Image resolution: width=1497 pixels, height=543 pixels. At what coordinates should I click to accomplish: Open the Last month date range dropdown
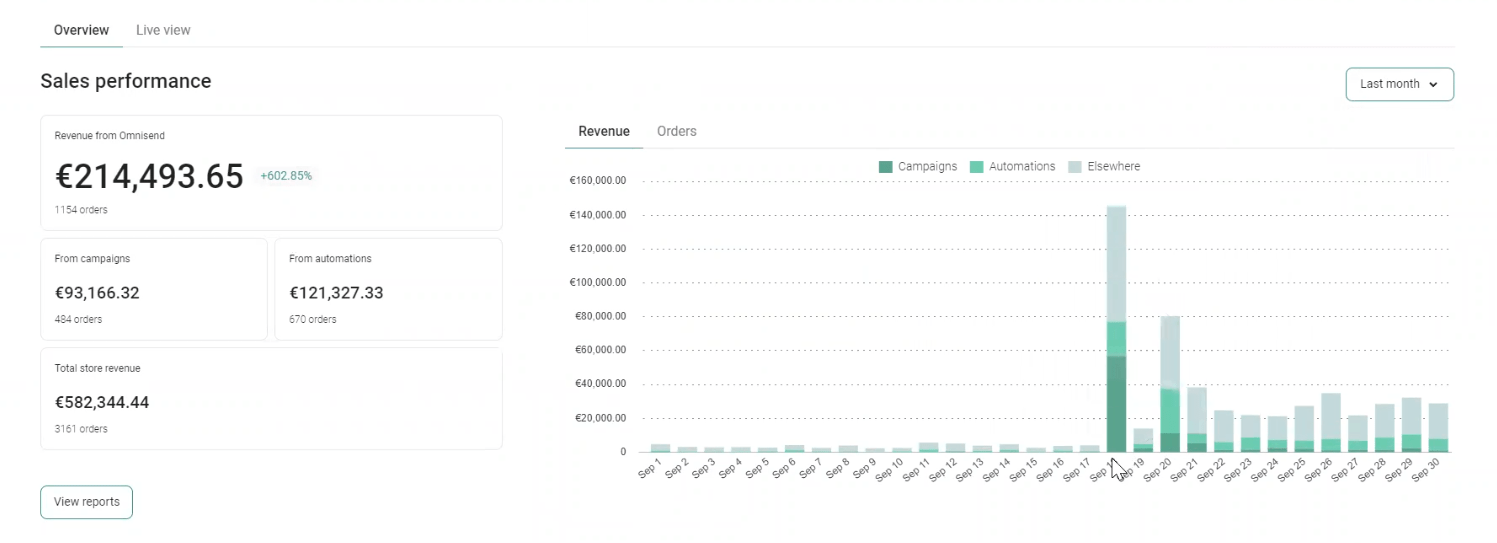point(1399,85)
